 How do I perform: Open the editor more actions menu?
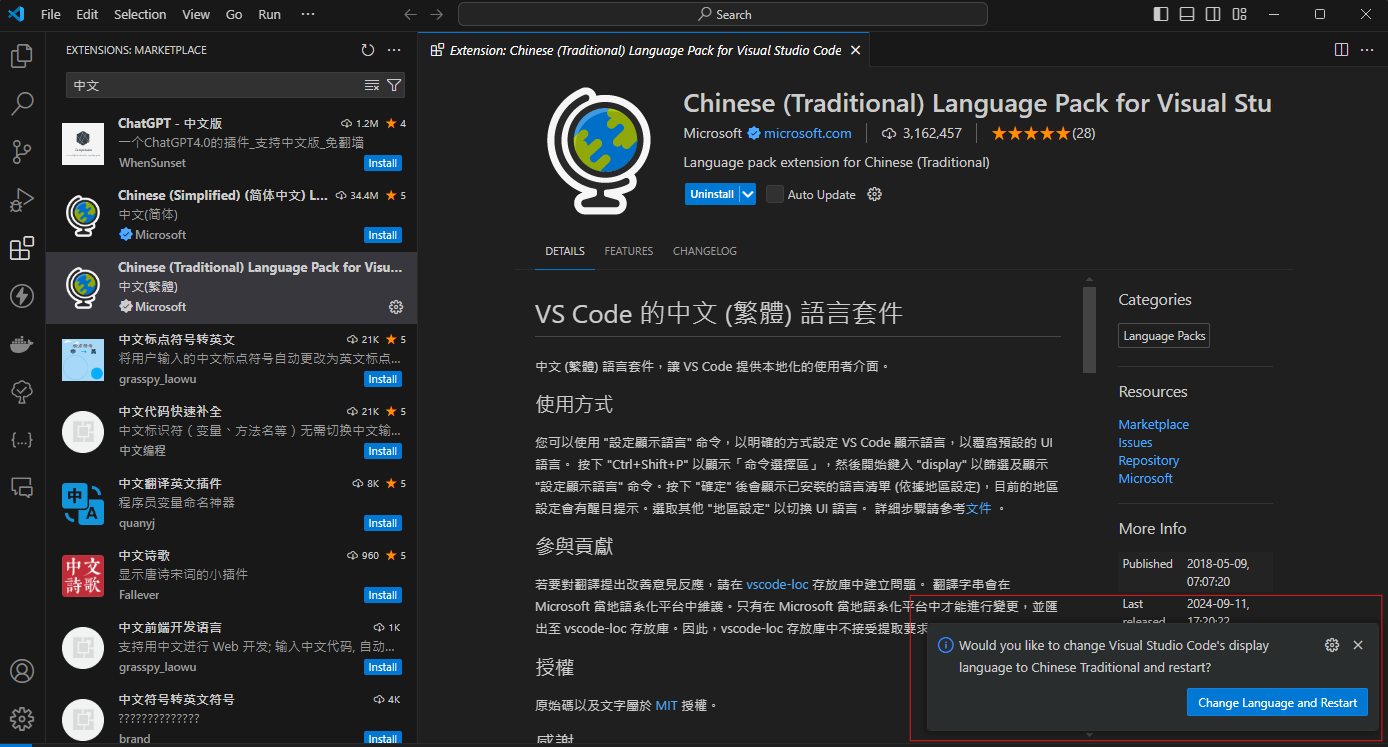[x=1368, y=50]
